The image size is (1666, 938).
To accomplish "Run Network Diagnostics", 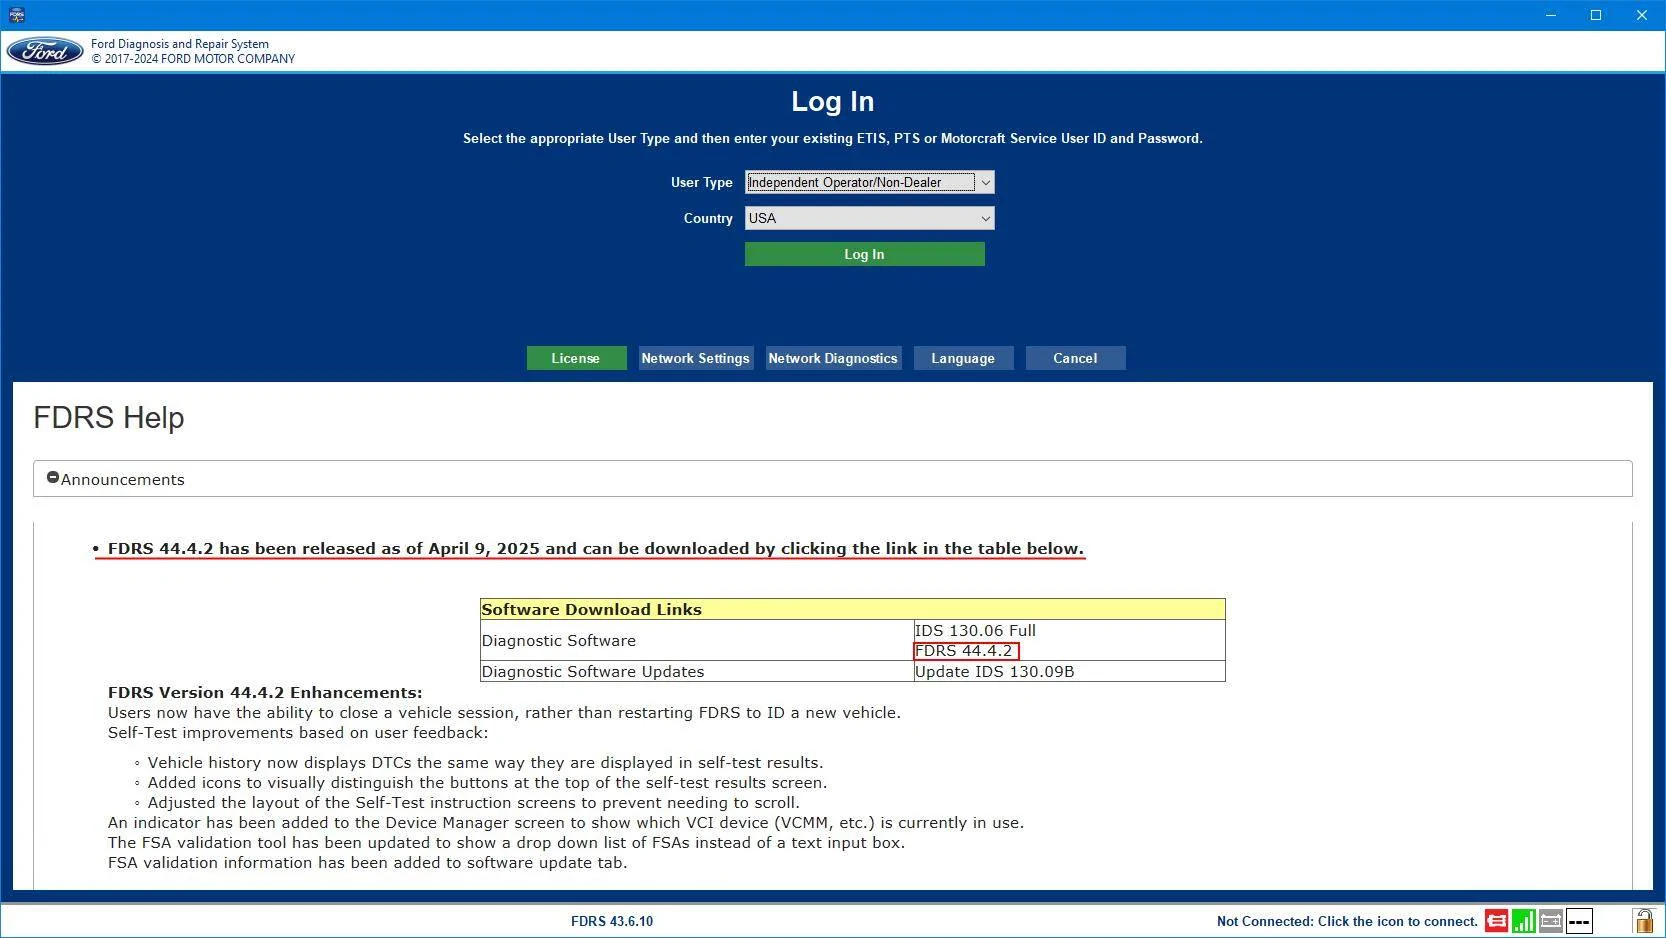I will click(833, 358).
